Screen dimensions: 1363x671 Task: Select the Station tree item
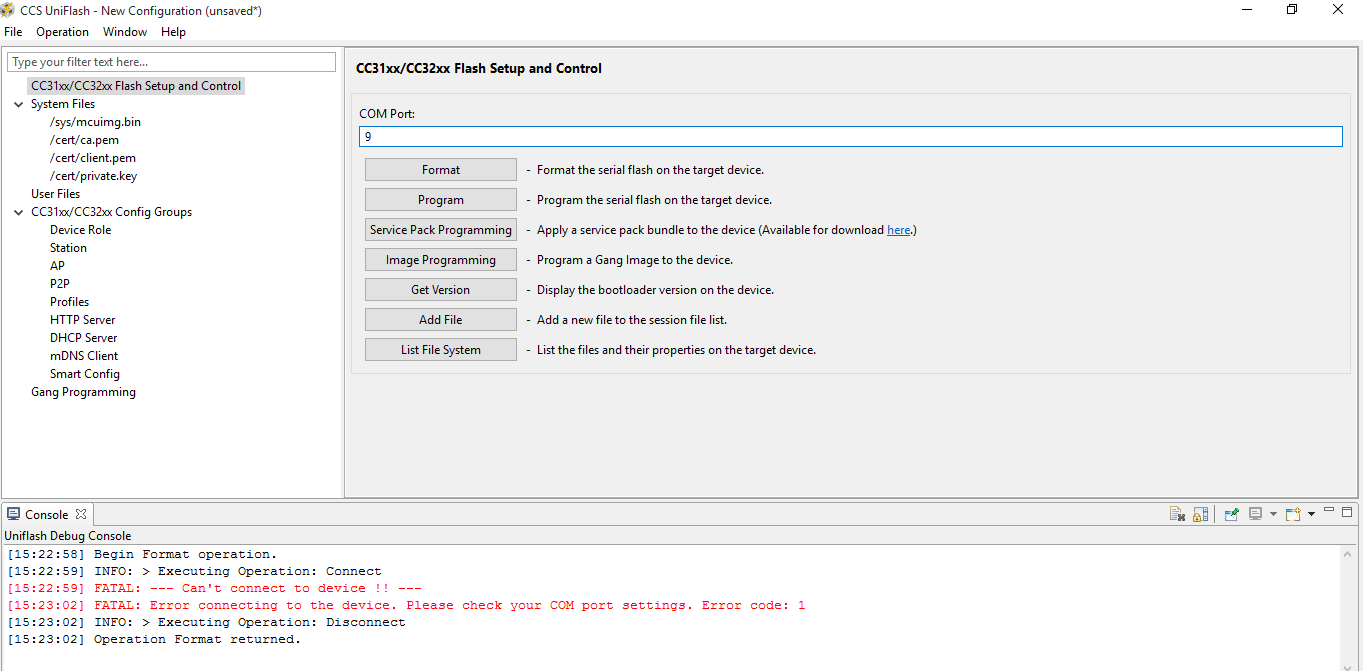click(x=68, y=248)
